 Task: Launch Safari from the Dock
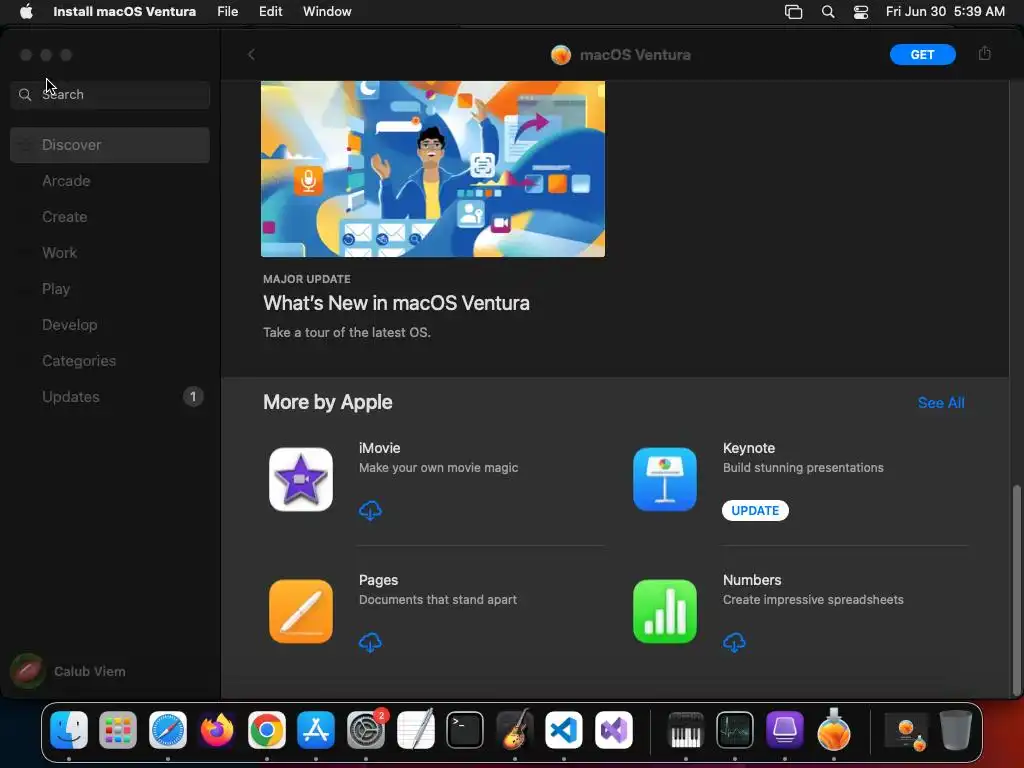click(168, 729)
